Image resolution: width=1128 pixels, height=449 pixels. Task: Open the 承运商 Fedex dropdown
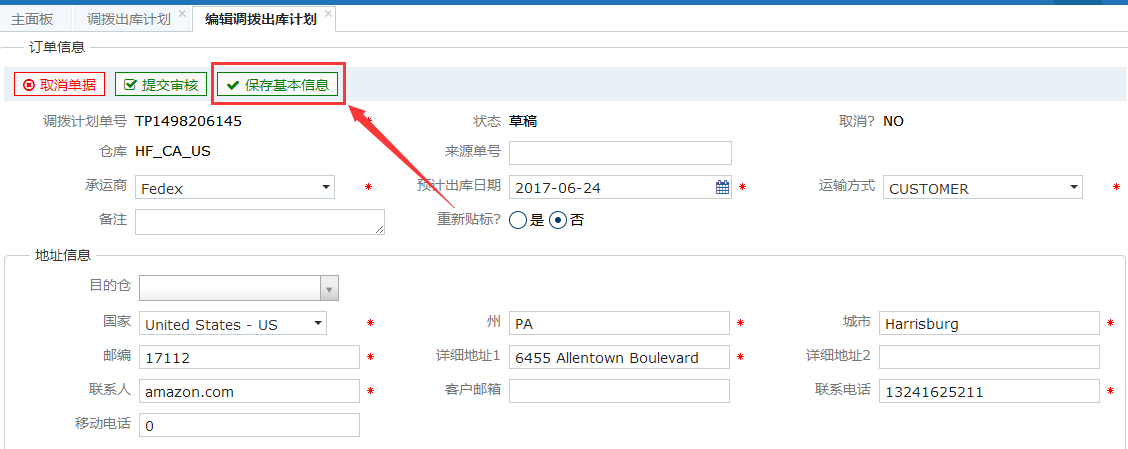point(235,188)
